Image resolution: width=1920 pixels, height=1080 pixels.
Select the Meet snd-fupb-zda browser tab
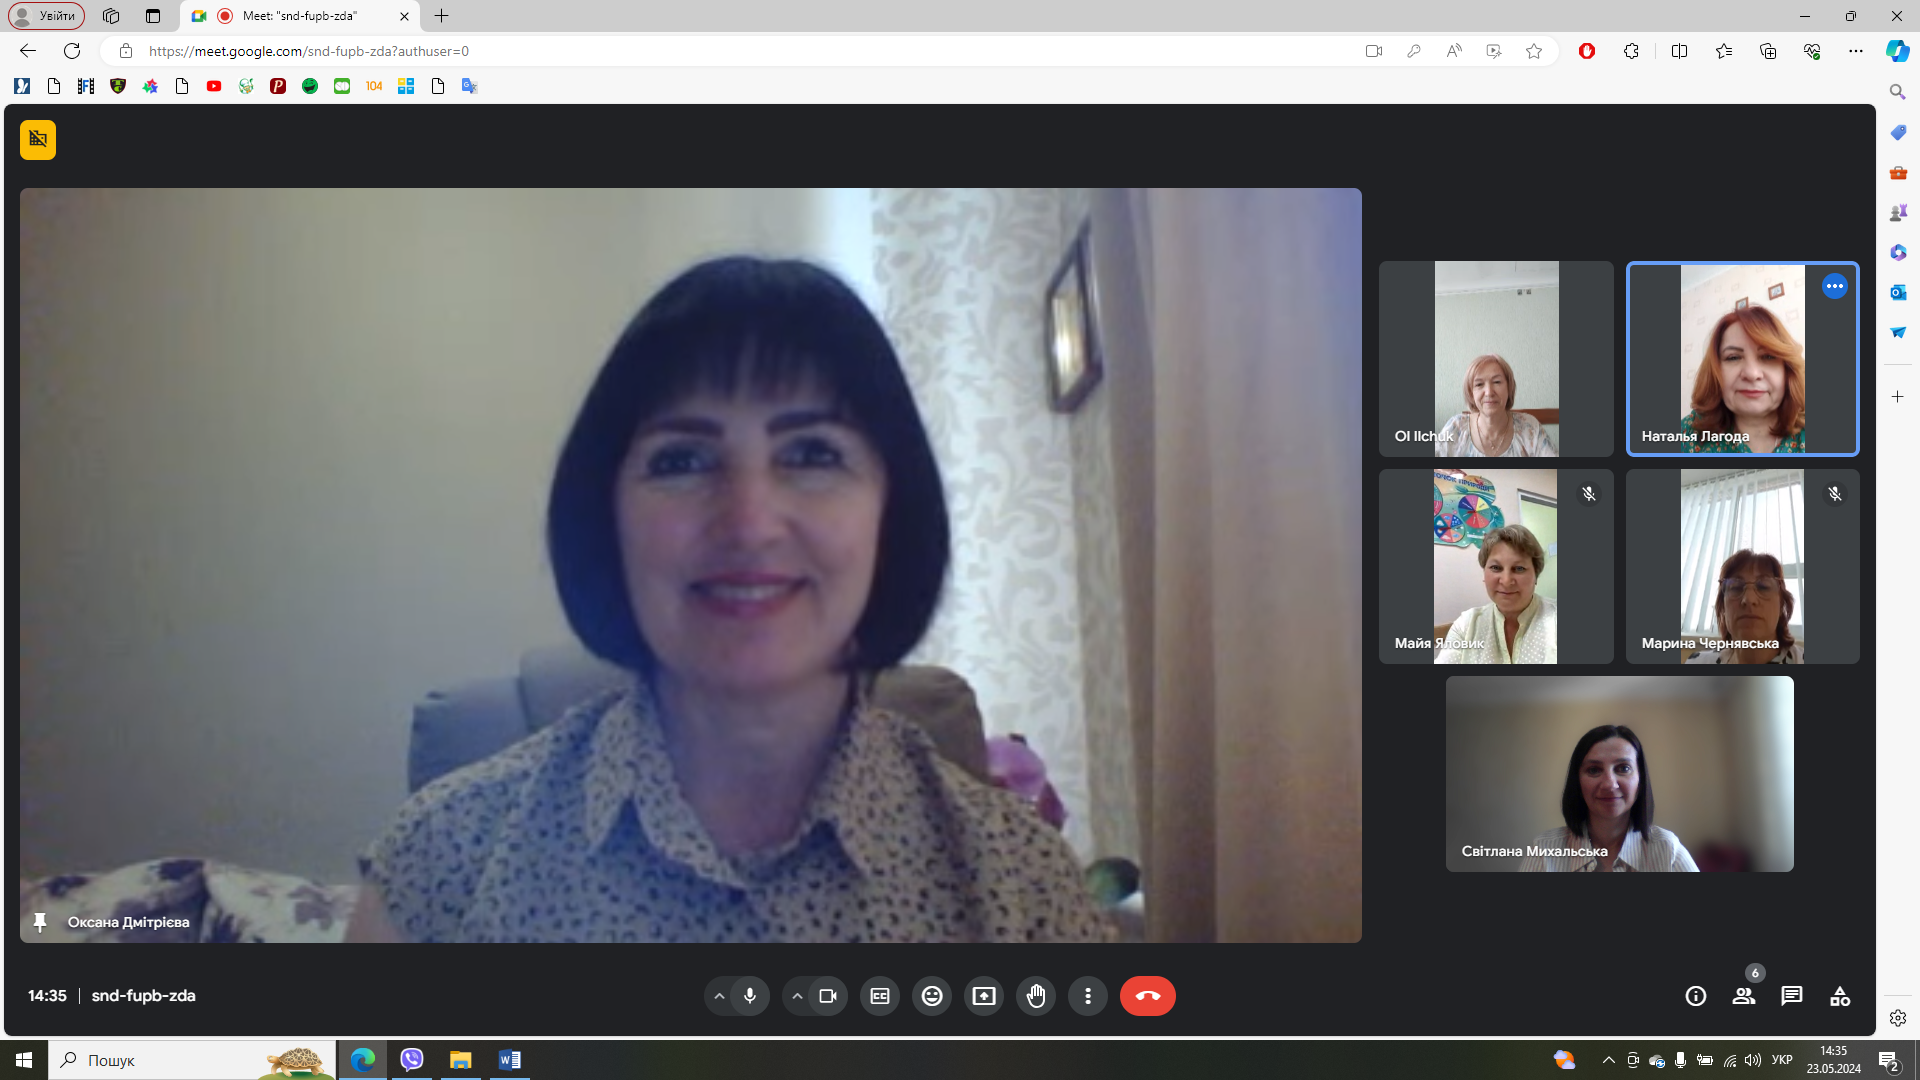point(300,16)
